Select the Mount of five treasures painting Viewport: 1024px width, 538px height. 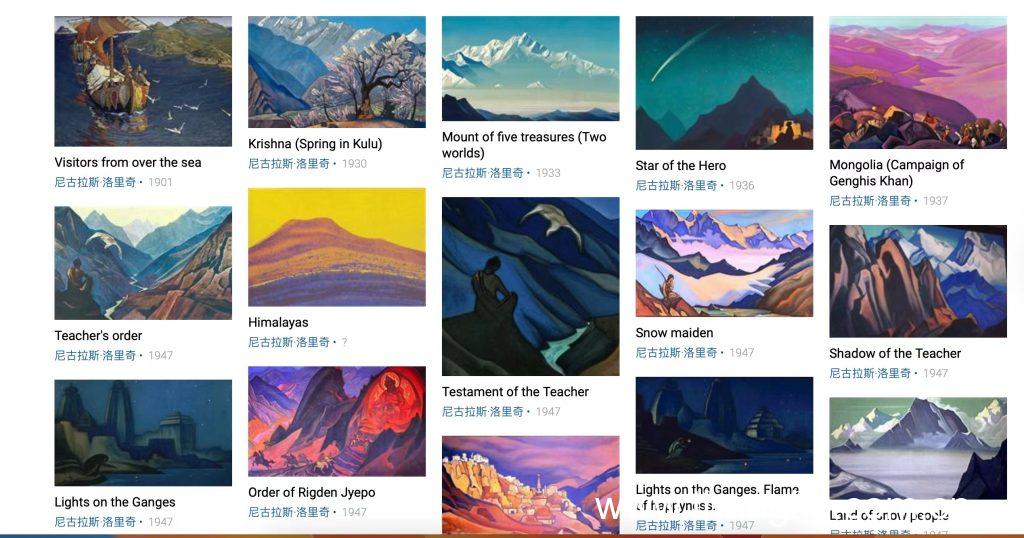pos(530,69)
